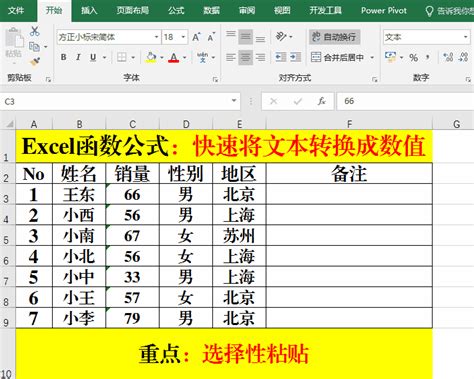Image resolution: width=474 pixels, height=379 pixels.
Task: Click the 备注 header cell
Action: tap(349, 174)
